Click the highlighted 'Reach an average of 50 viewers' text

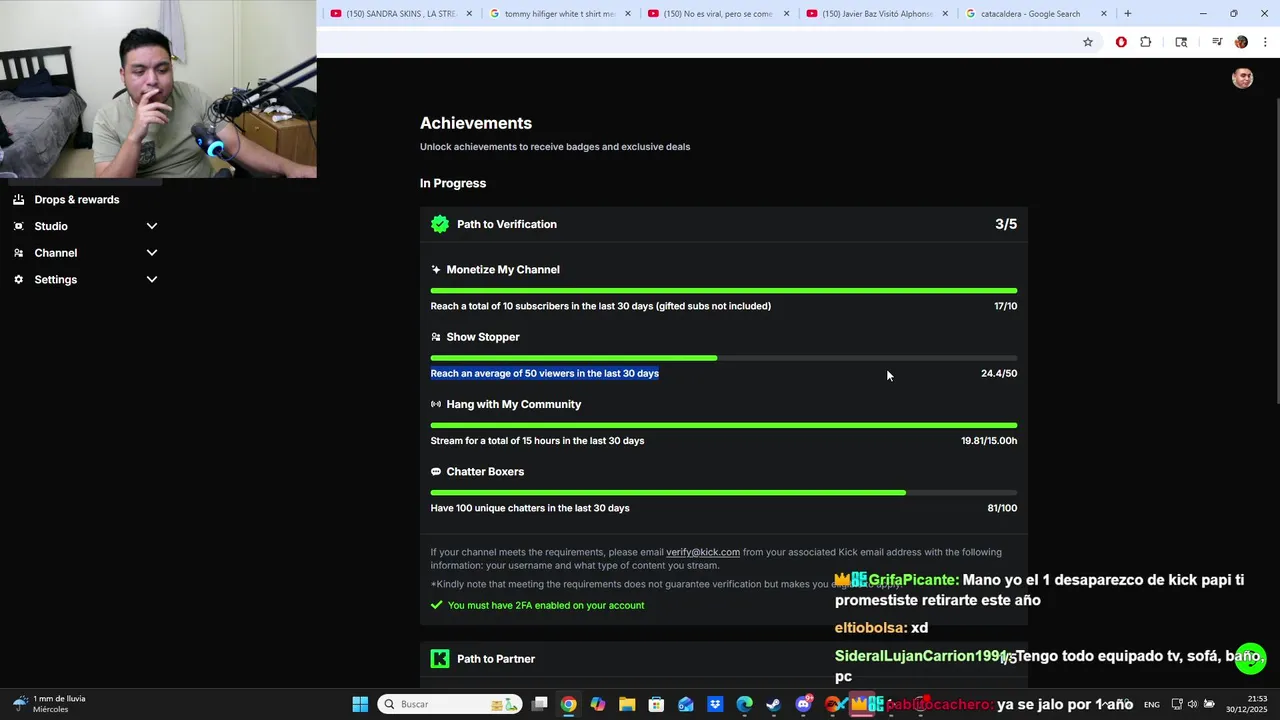(x=545, y=373)
